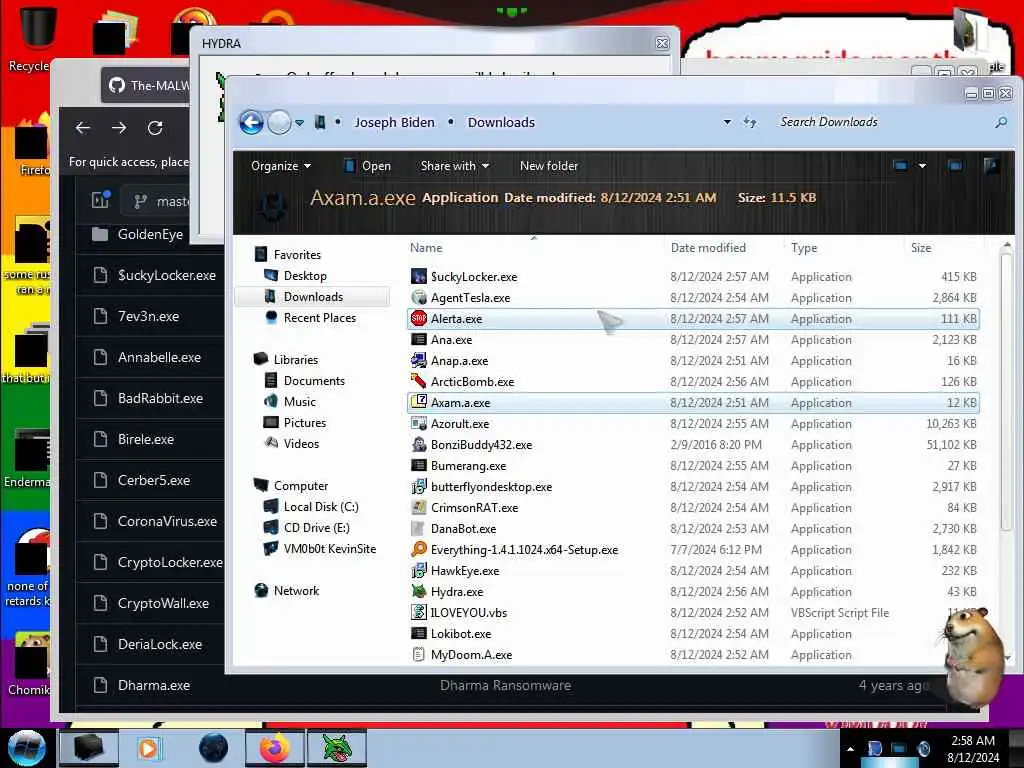1024x768 pixels.
Task: Select the CrimsonRAT.exe file icon
Action: tap(419, 507)
